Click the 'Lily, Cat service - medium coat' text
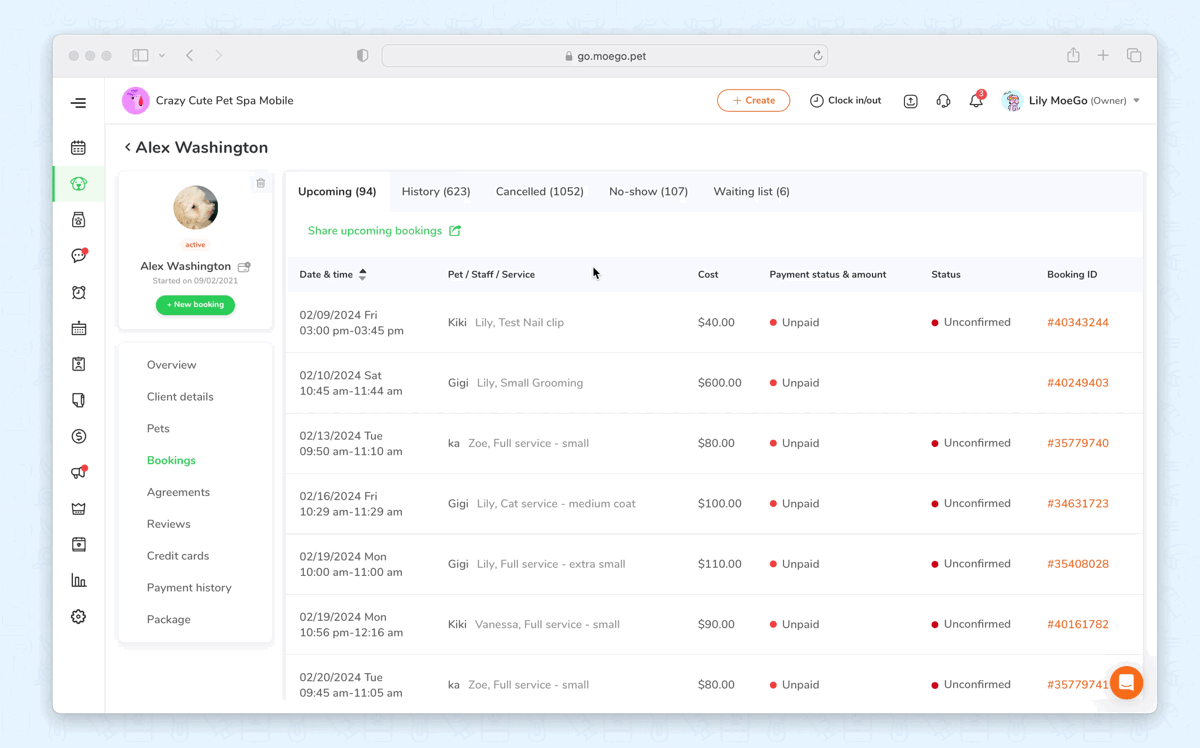 tap(556, 504)
